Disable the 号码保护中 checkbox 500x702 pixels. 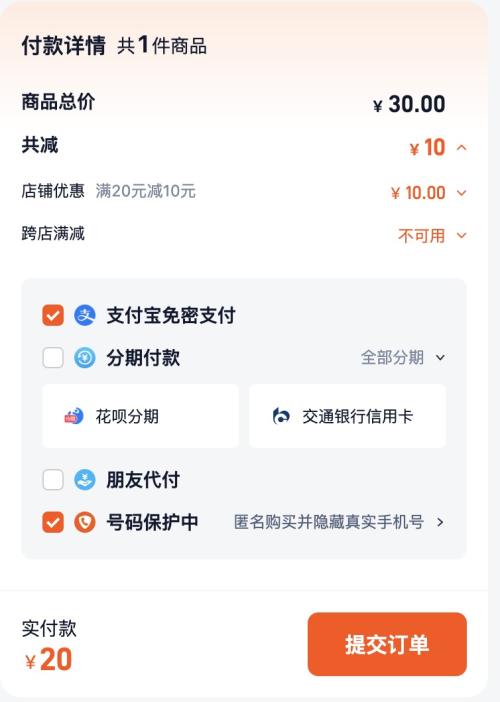53,522
